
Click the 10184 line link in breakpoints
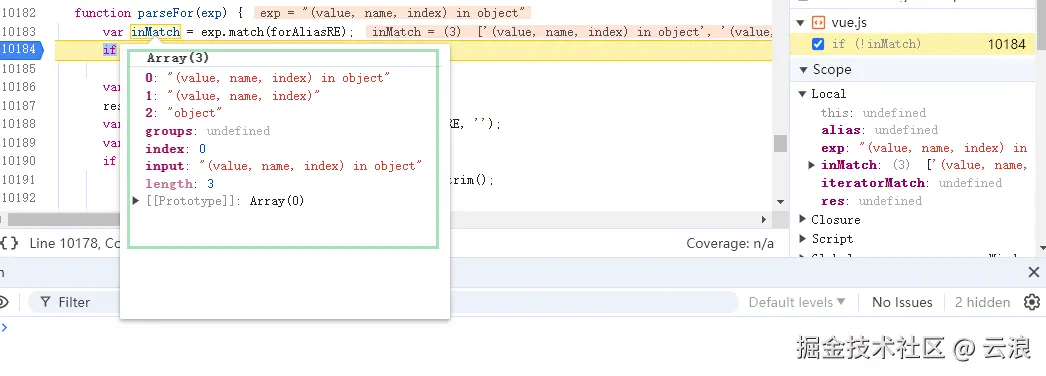[x=1007, y=44]
